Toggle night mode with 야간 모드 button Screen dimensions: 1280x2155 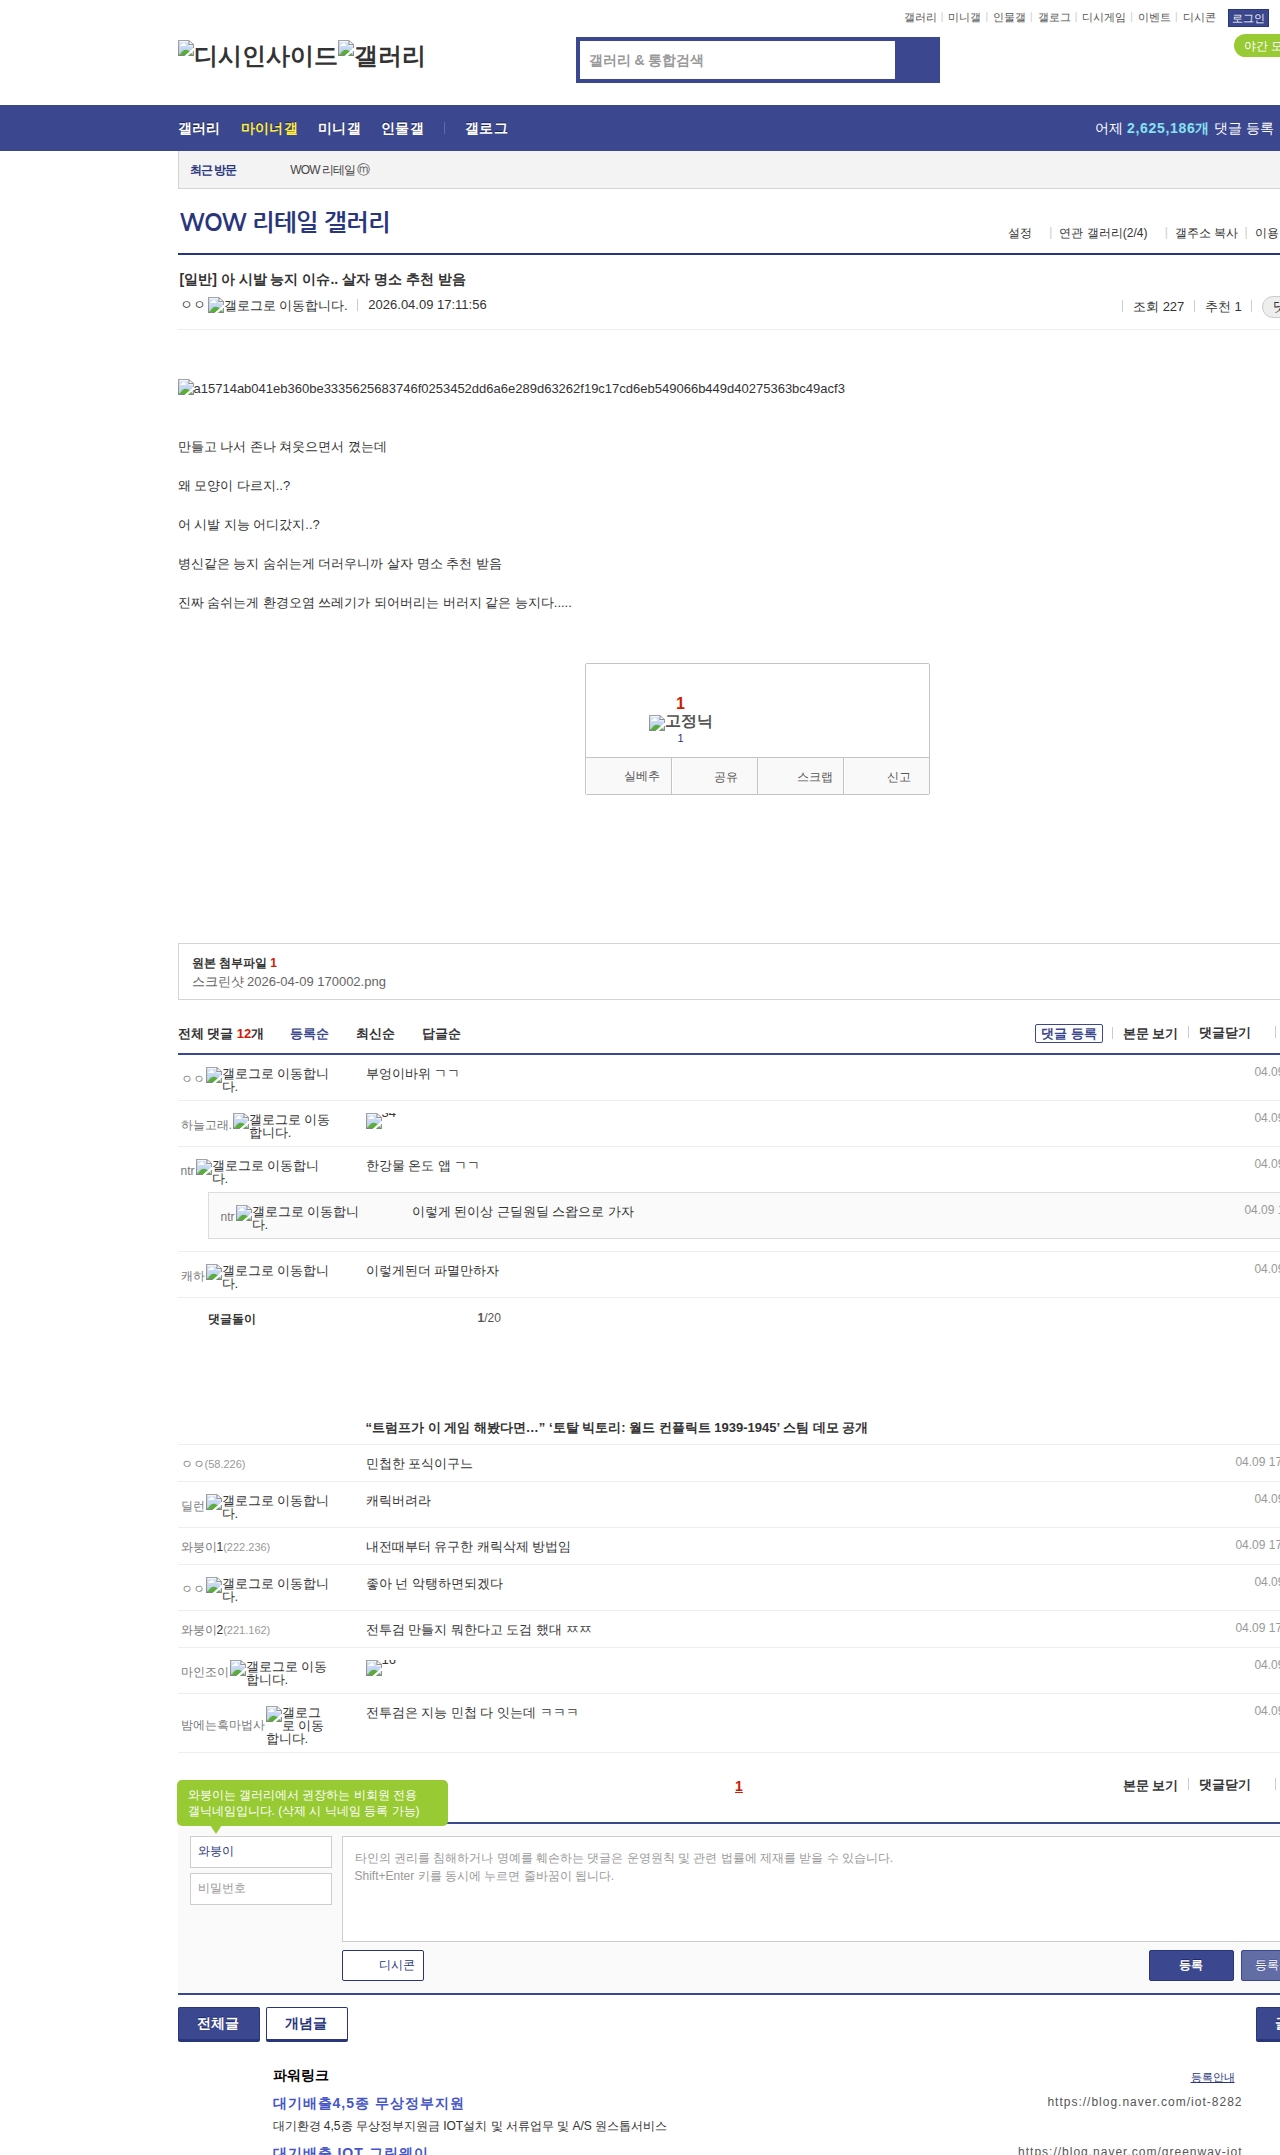(x=1258, y=46)
